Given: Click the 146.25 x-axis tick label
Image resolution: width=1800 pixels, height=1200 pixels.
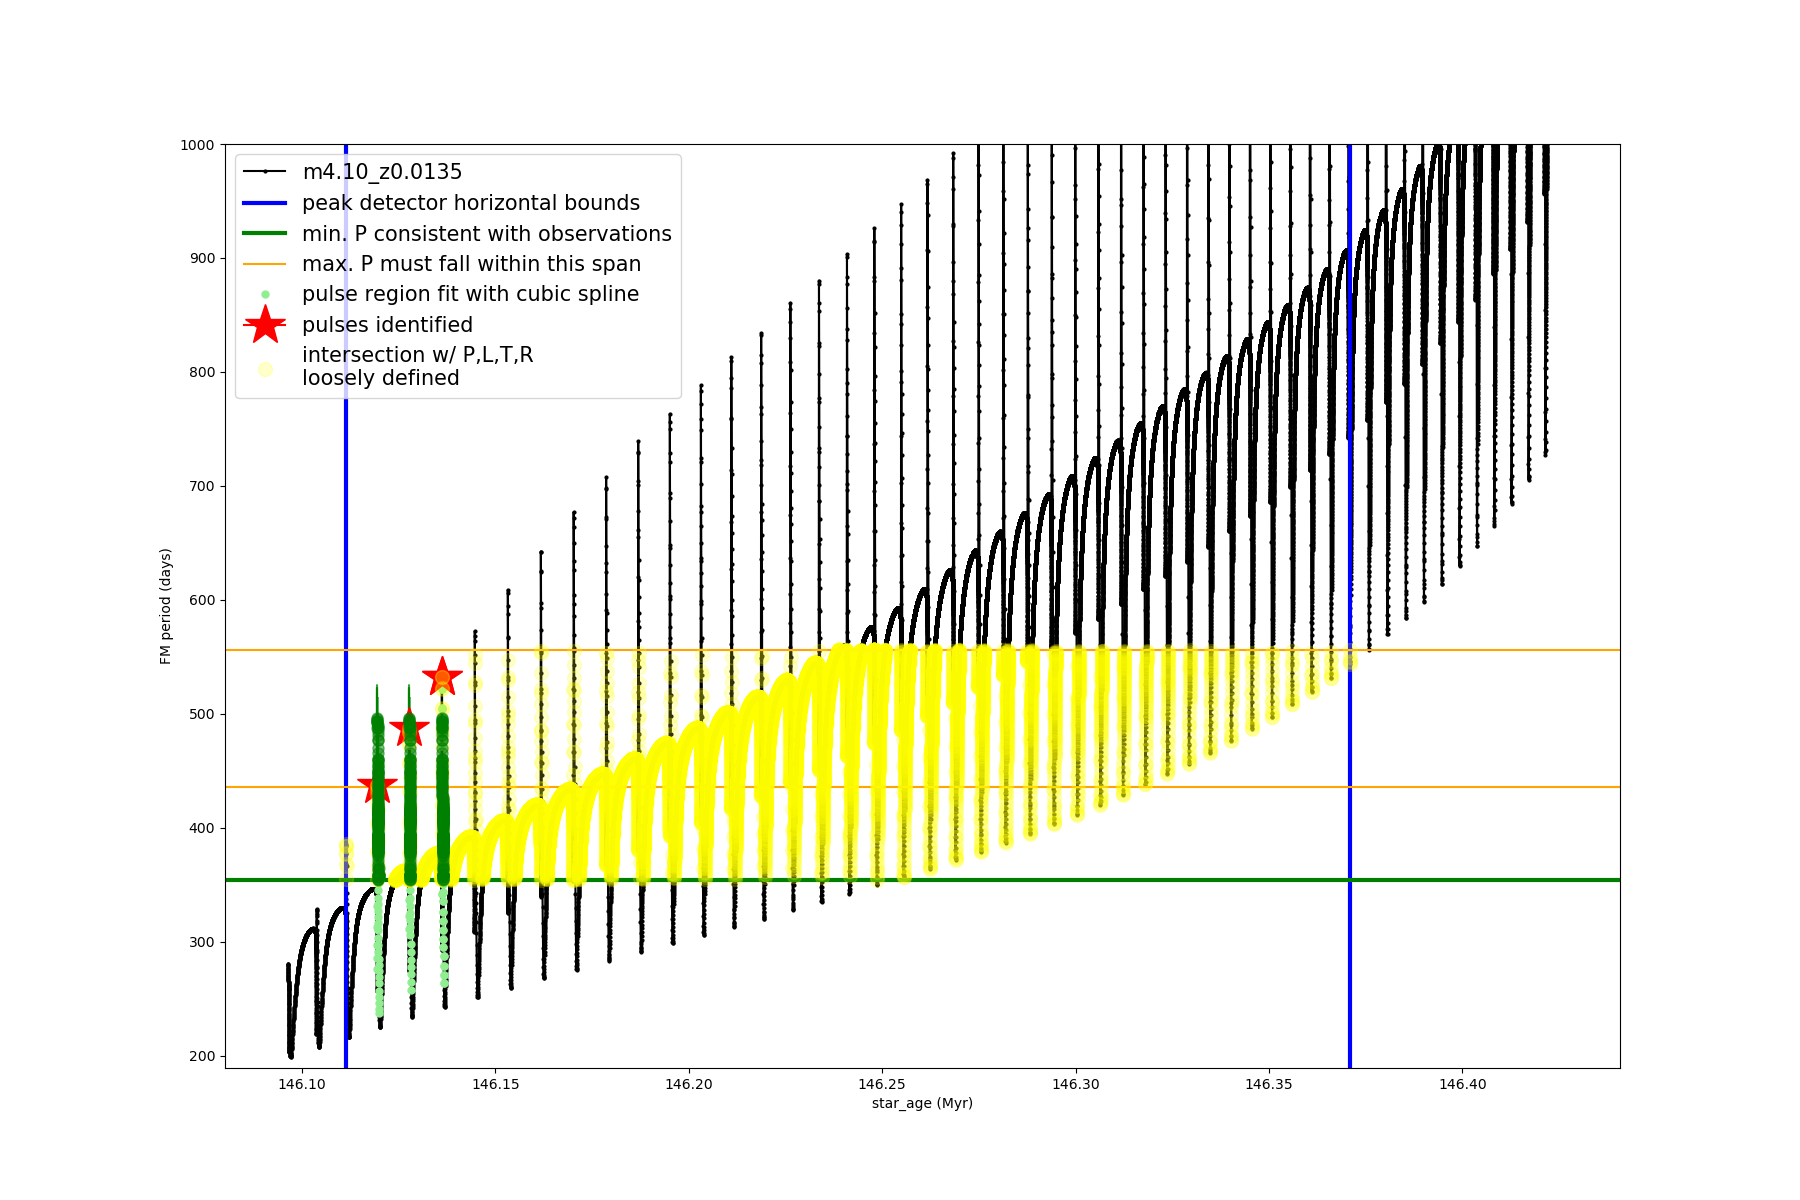Looking at the screenshot, I should tap(882, 1084).
